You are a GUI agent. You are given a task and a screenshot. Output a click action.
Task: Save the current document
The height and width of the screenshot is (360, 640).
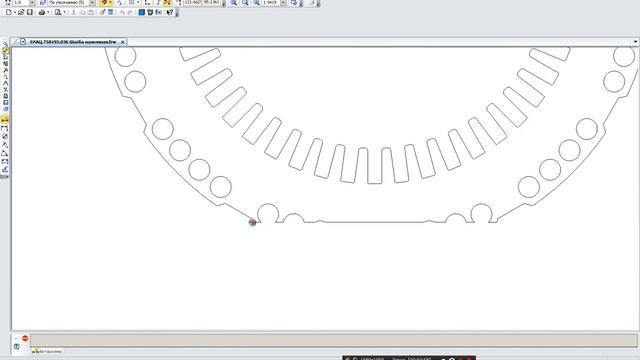pos(30,12)
